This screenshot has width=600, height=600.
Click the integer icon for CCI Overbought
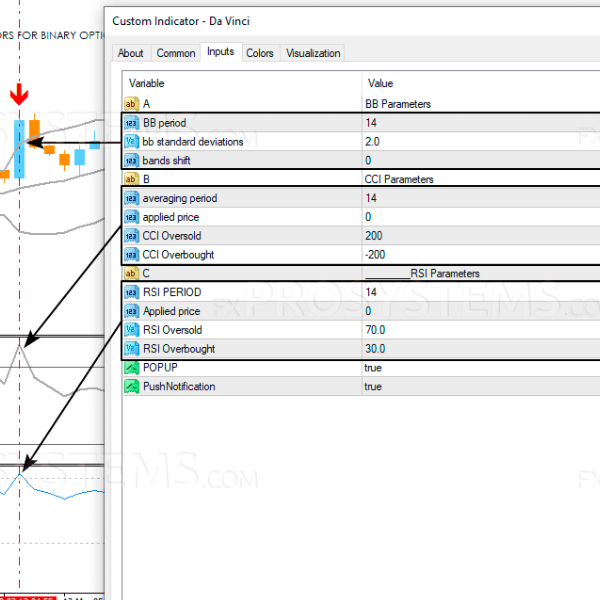(x=131, y=254)
